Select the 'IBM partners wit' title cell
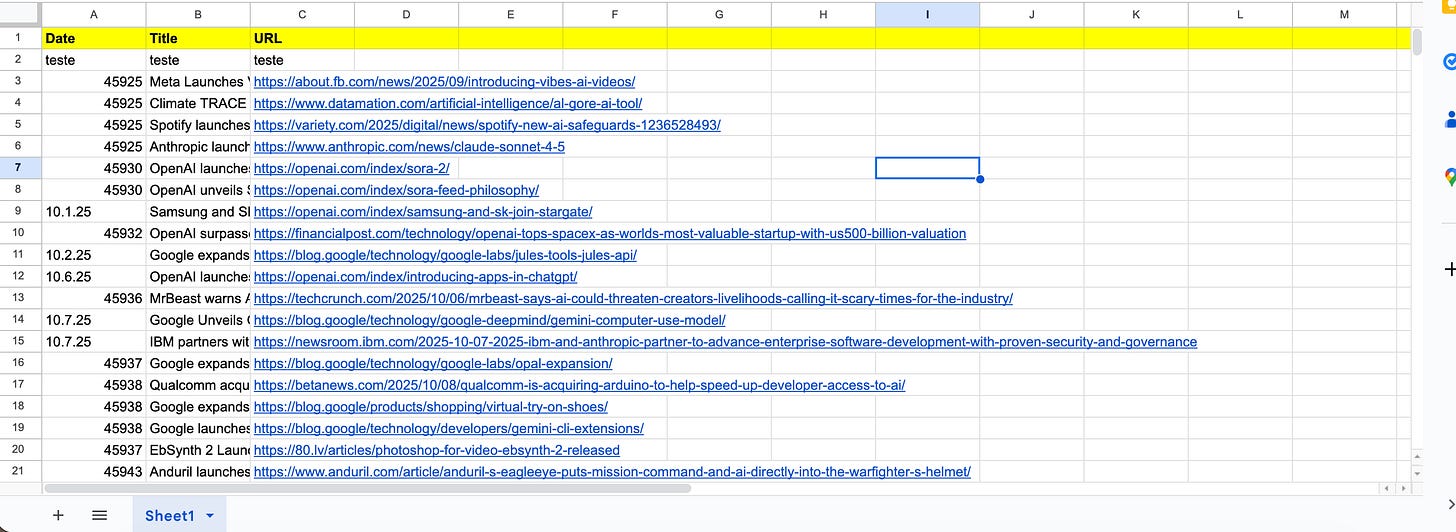Screen dimensions: 1456x532 [198, 342]
